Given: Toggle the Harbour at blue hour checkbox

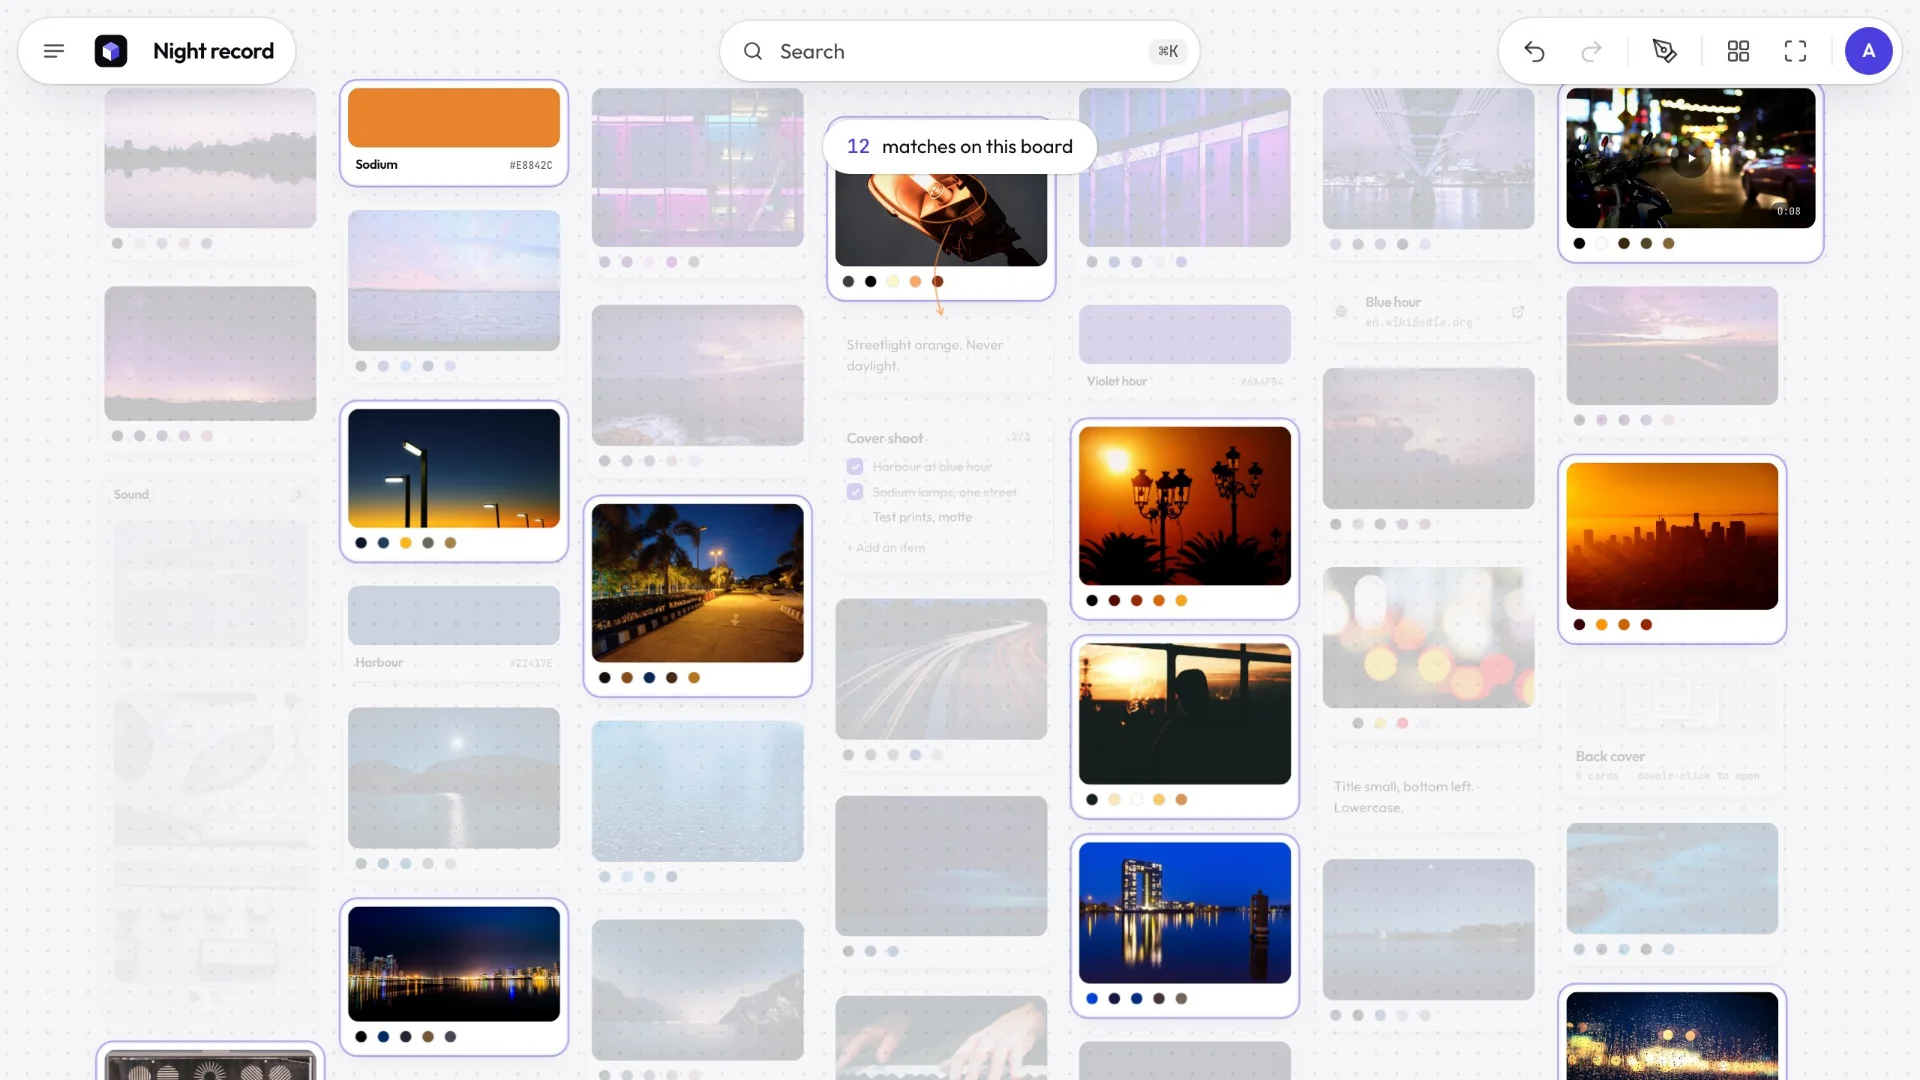Looking at the screenshot, I should click(855, 467).
